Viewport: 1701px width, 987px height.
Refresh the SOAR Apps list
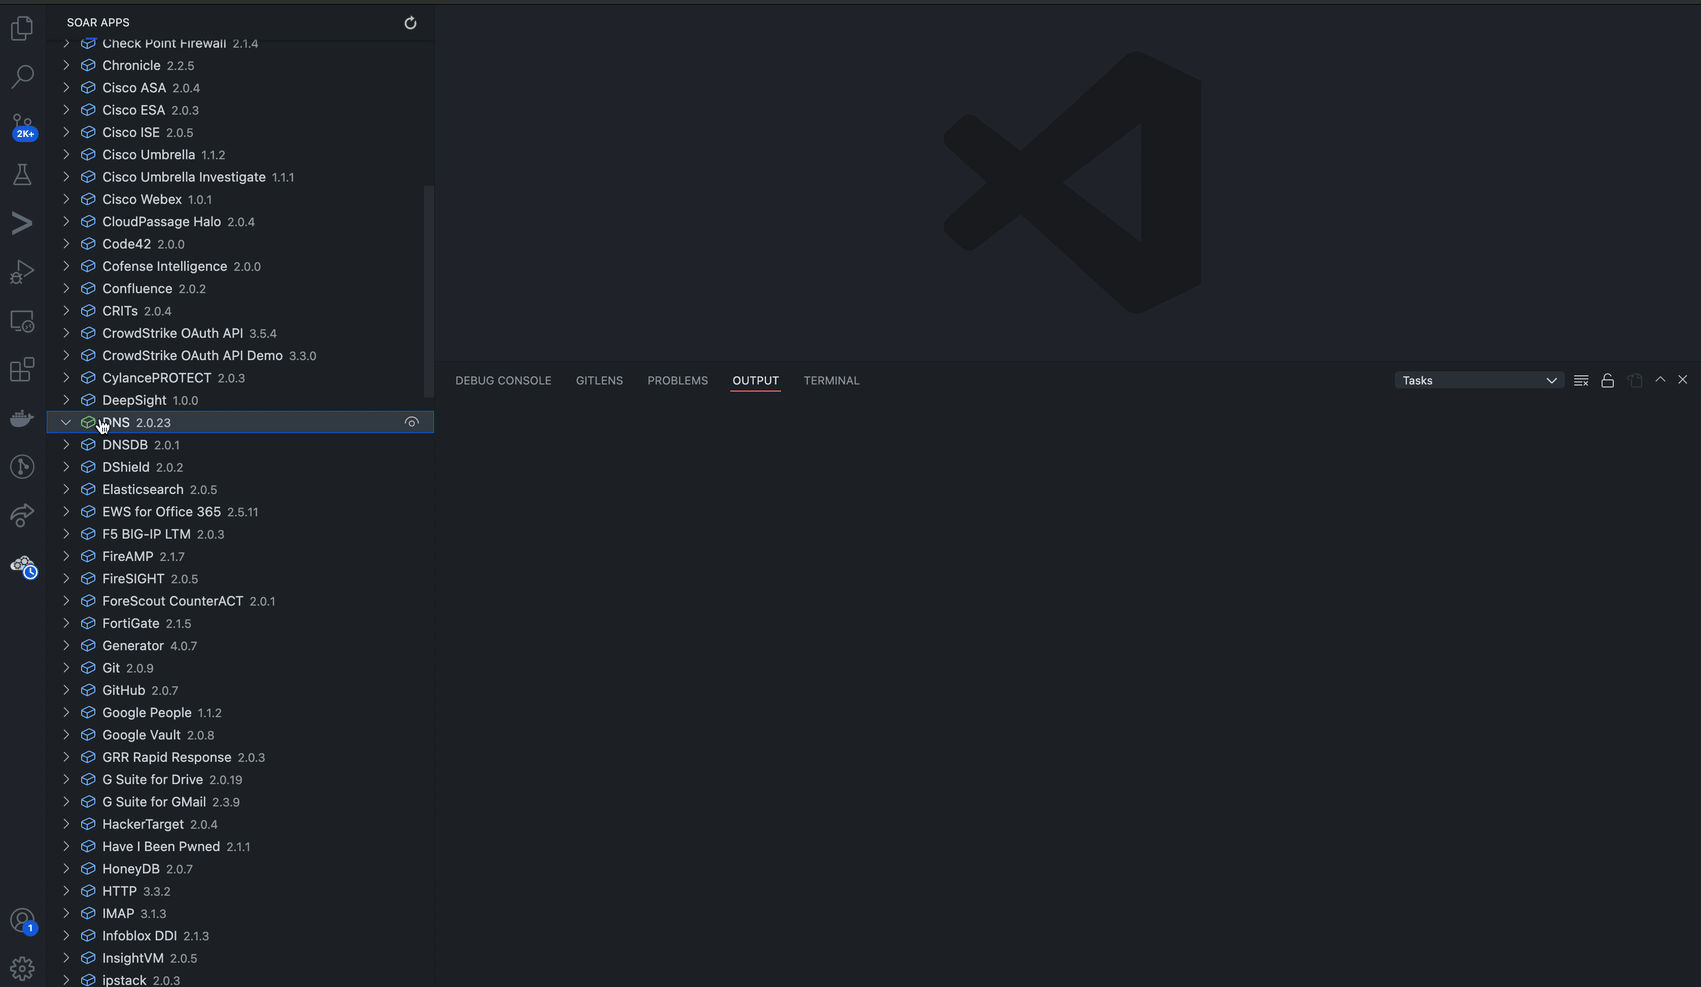pos(410,22)
